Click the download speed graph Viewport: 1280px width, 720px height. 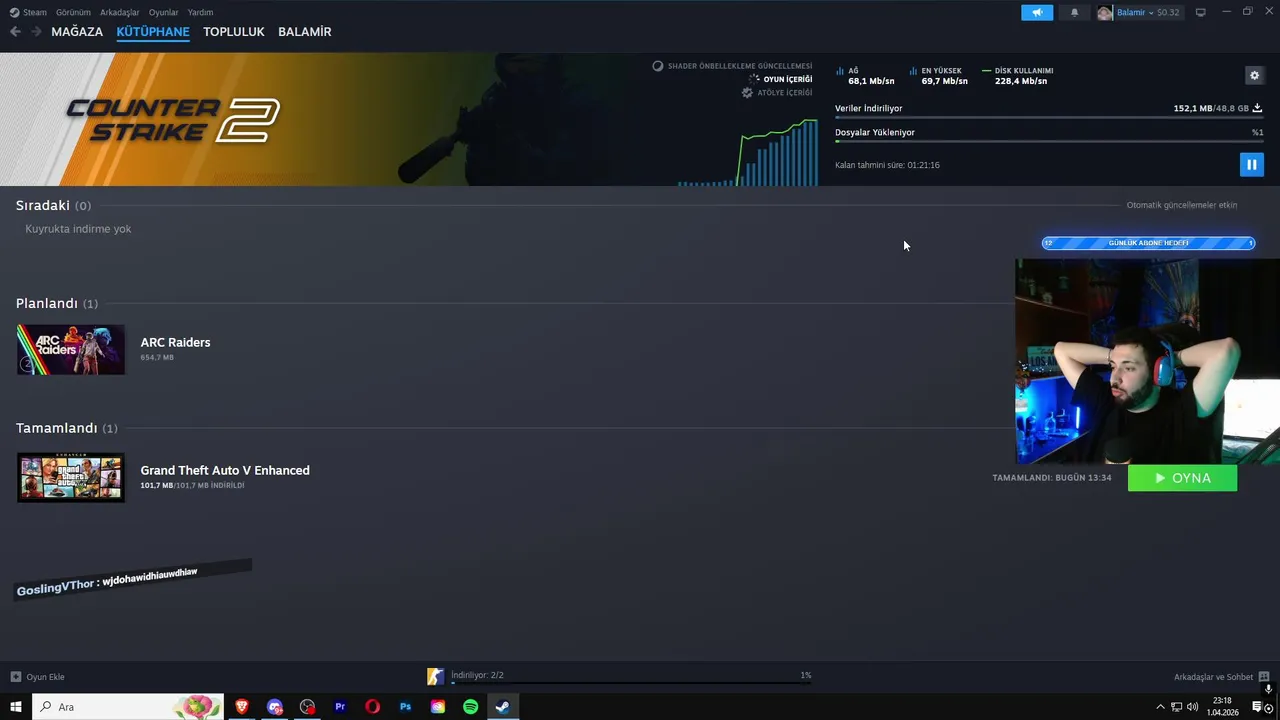748,152
